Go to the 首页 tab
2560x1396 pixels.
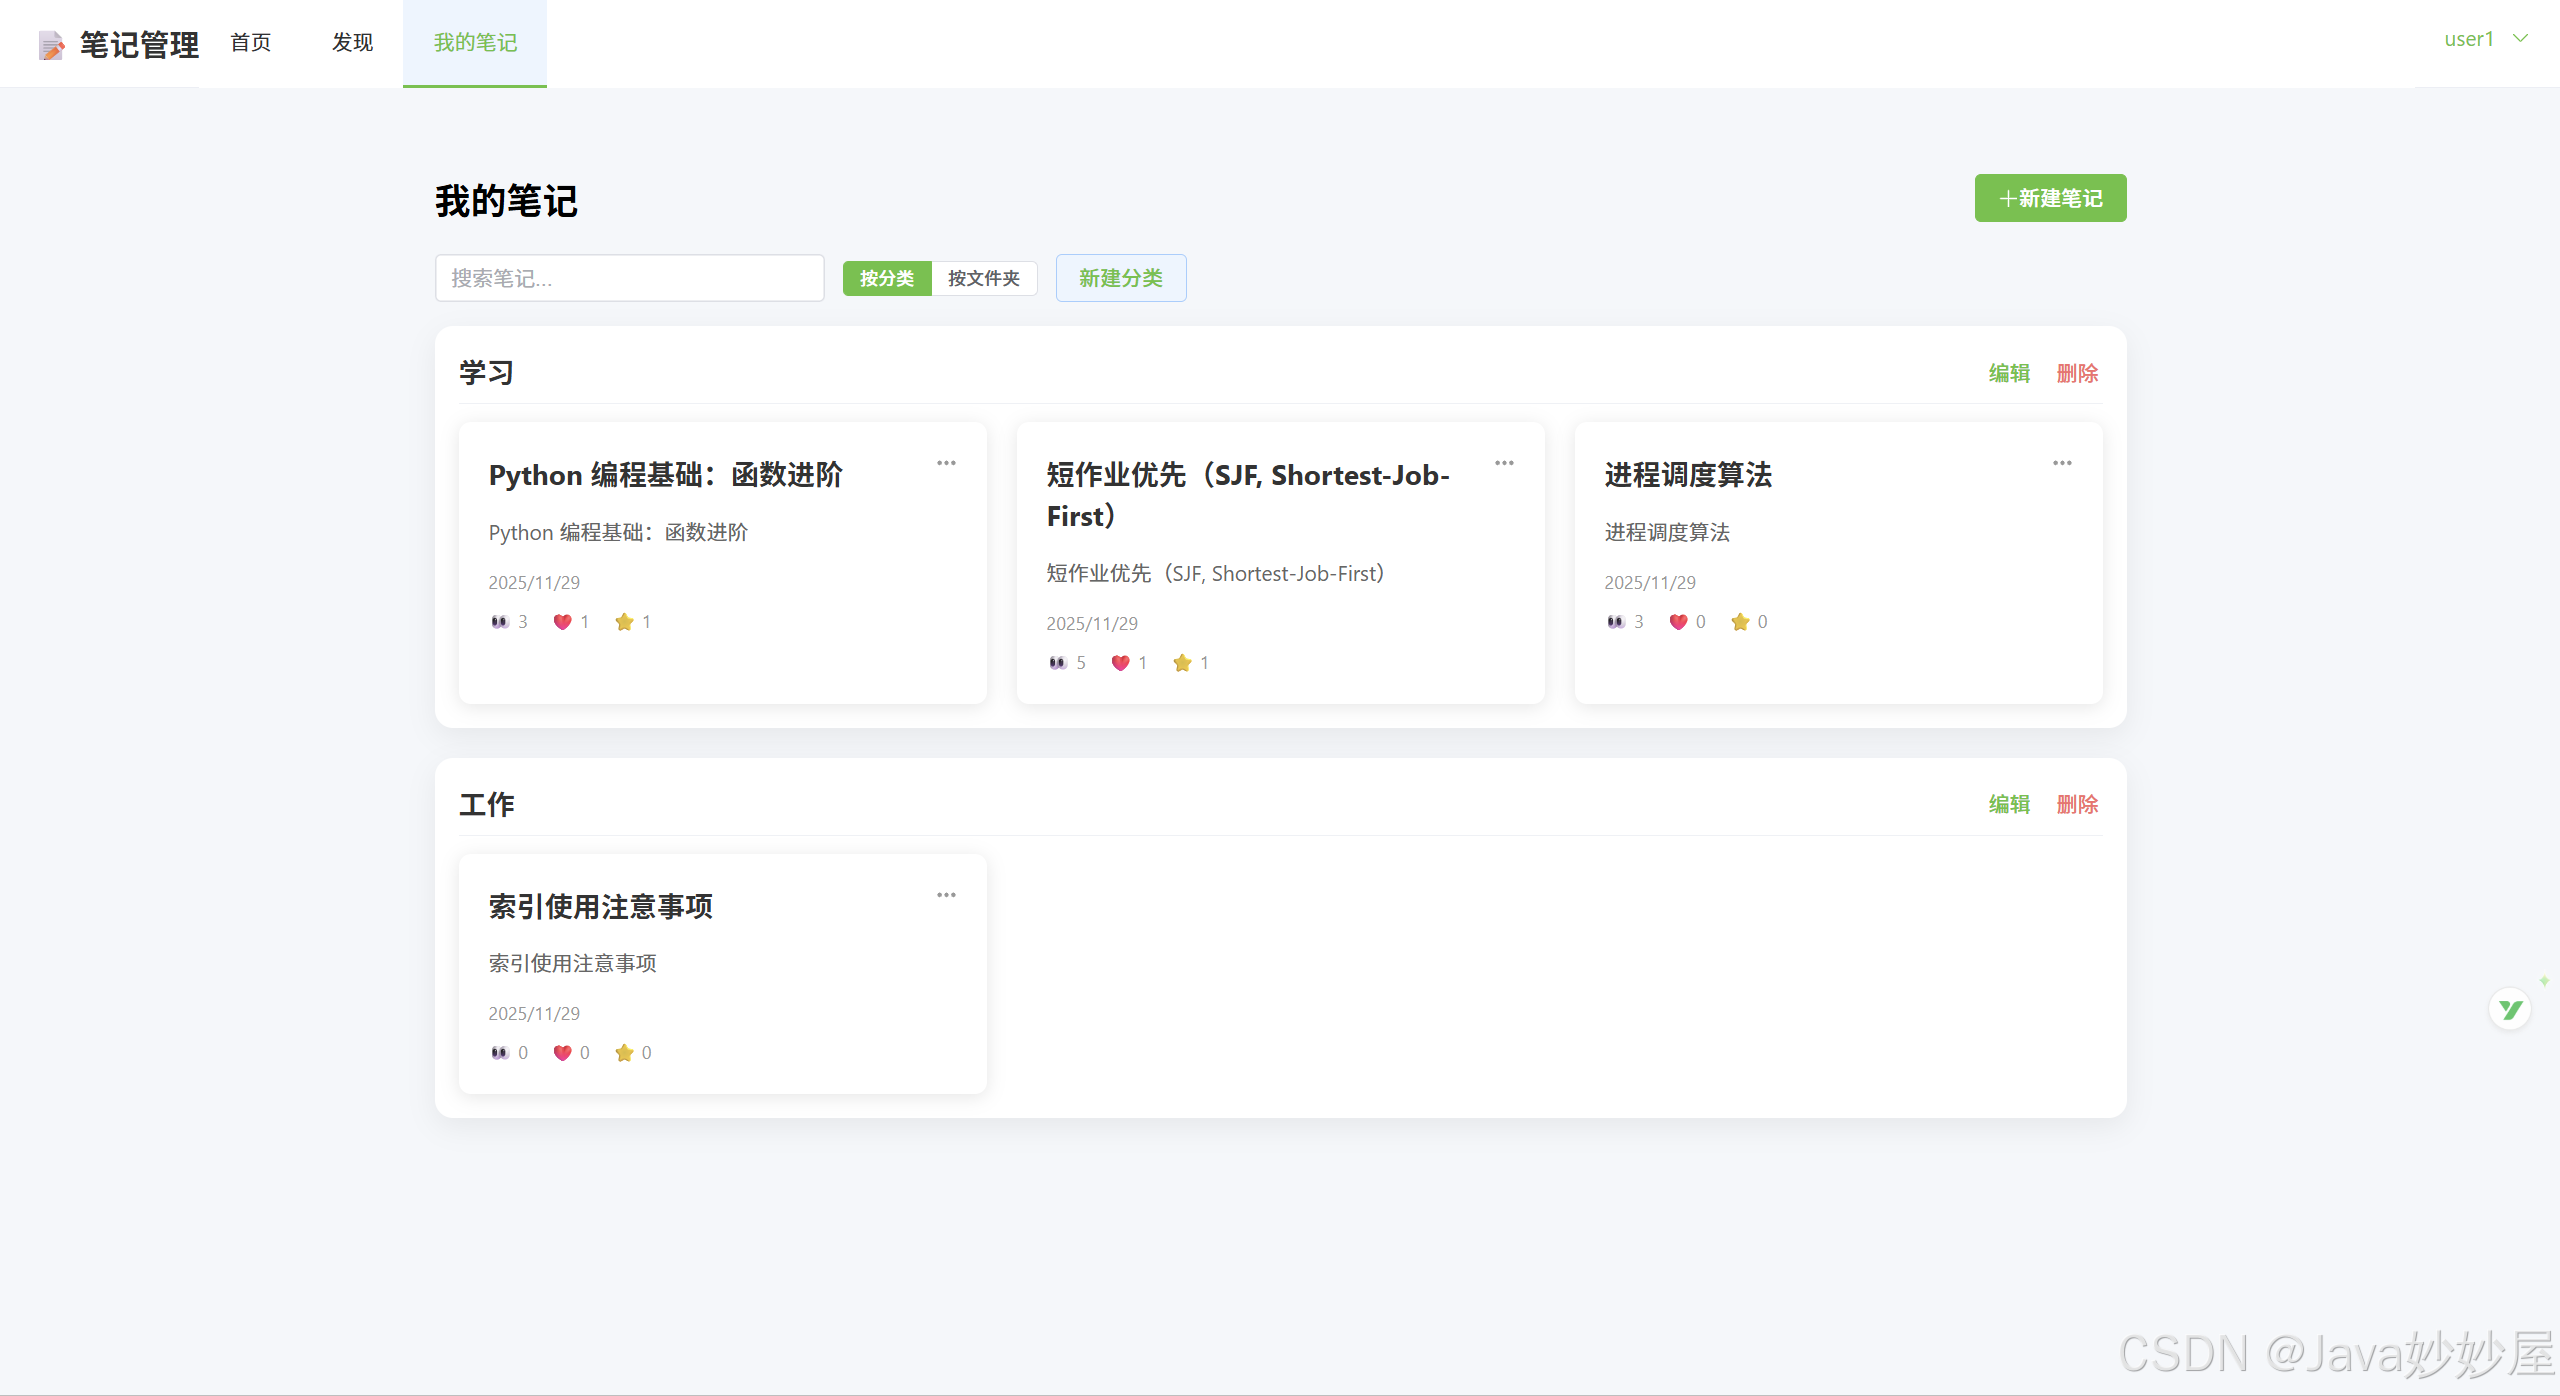pyautogui.click(x=251, y=43)
